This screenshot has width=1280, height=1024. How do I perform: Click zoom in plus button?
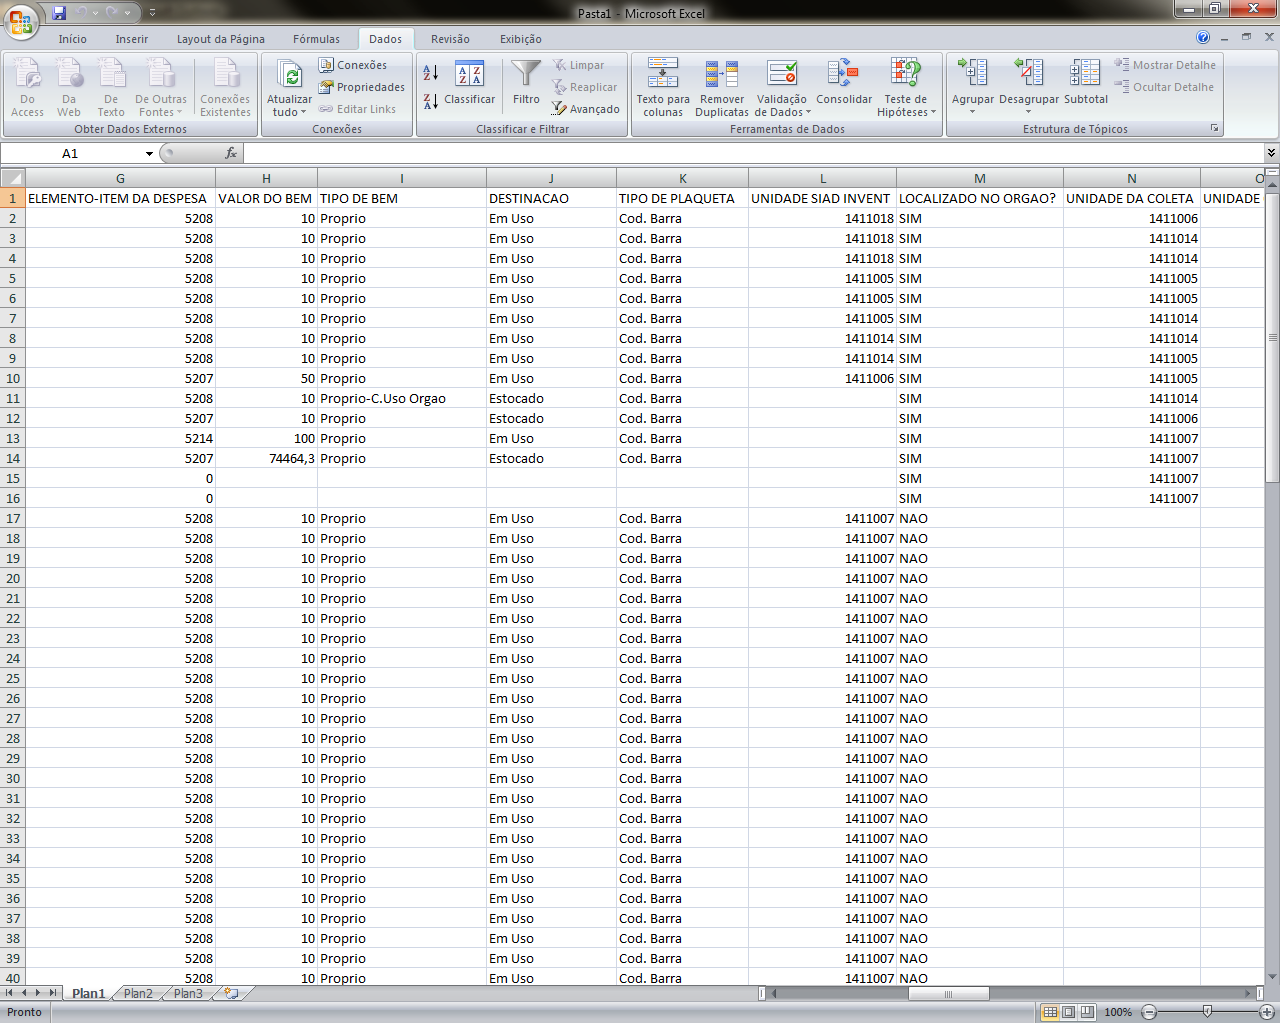[x=1267, y=1012]
